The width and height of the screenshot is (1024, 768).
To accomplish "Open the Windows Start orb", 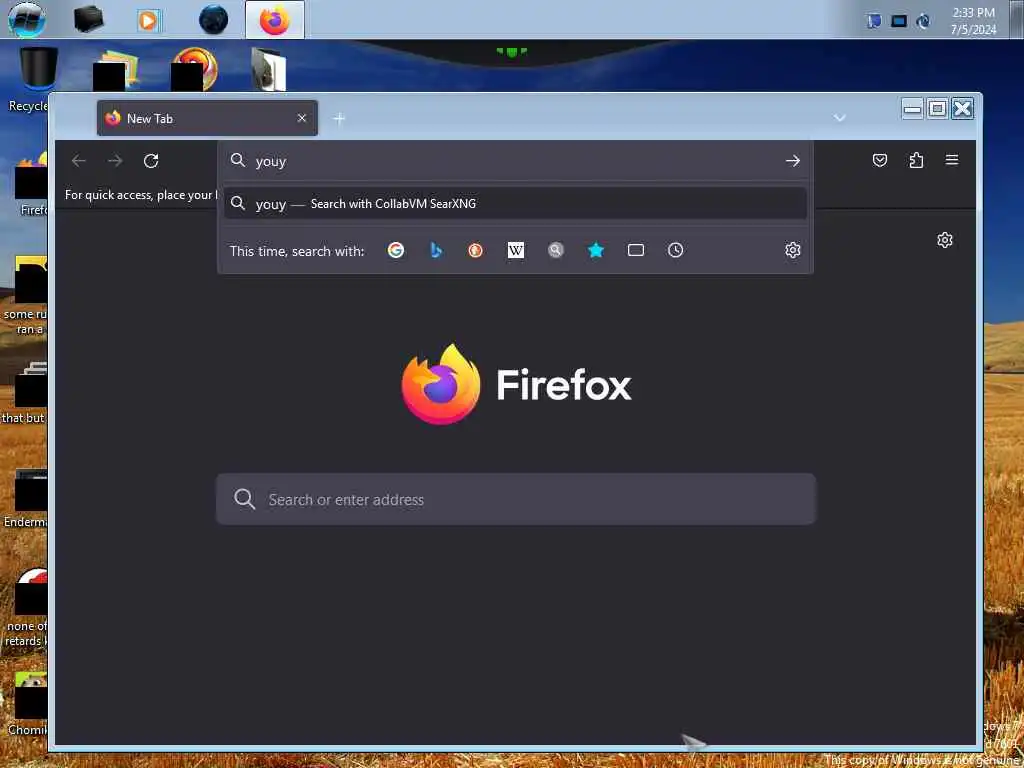I will point(27,19).
